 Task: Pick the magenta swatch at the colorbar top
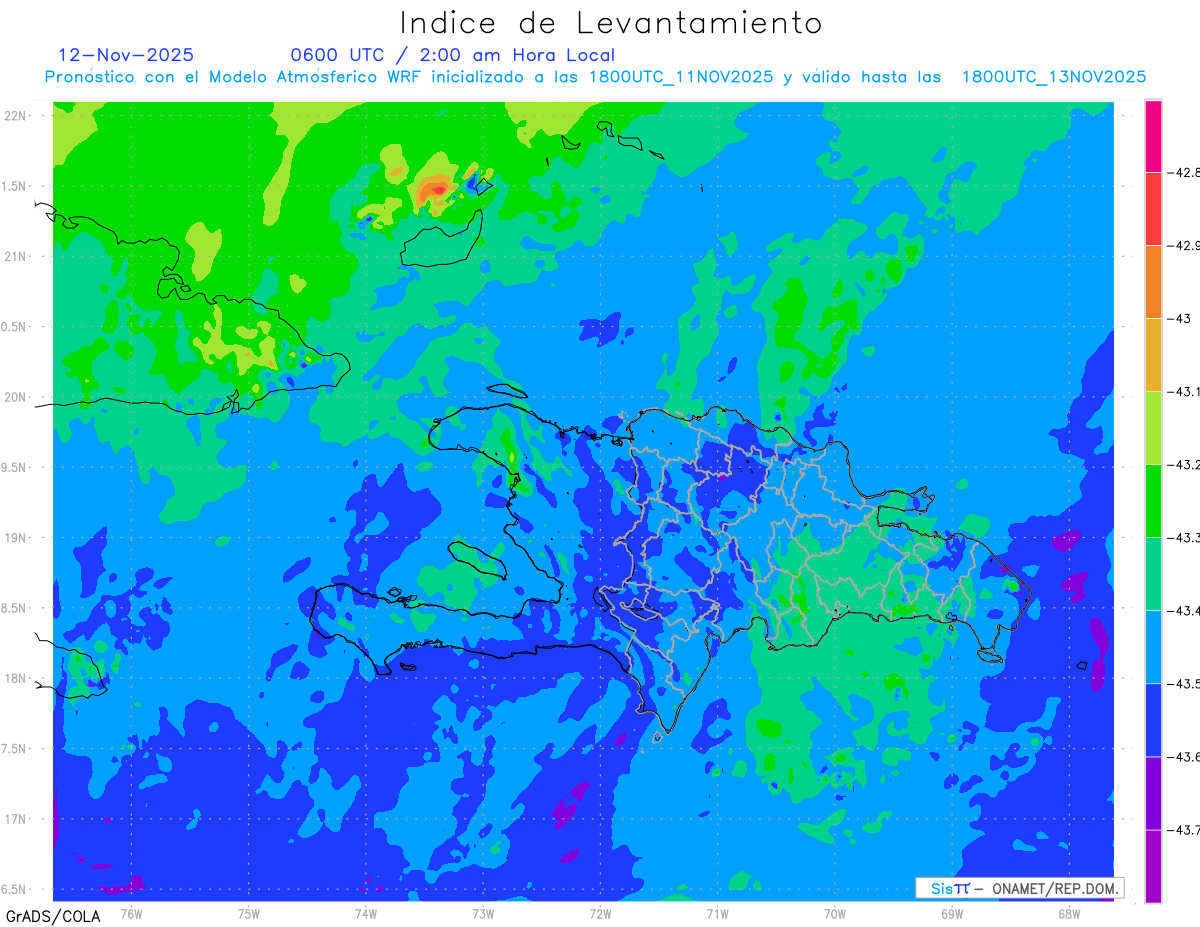click(x=1153, y=136)
